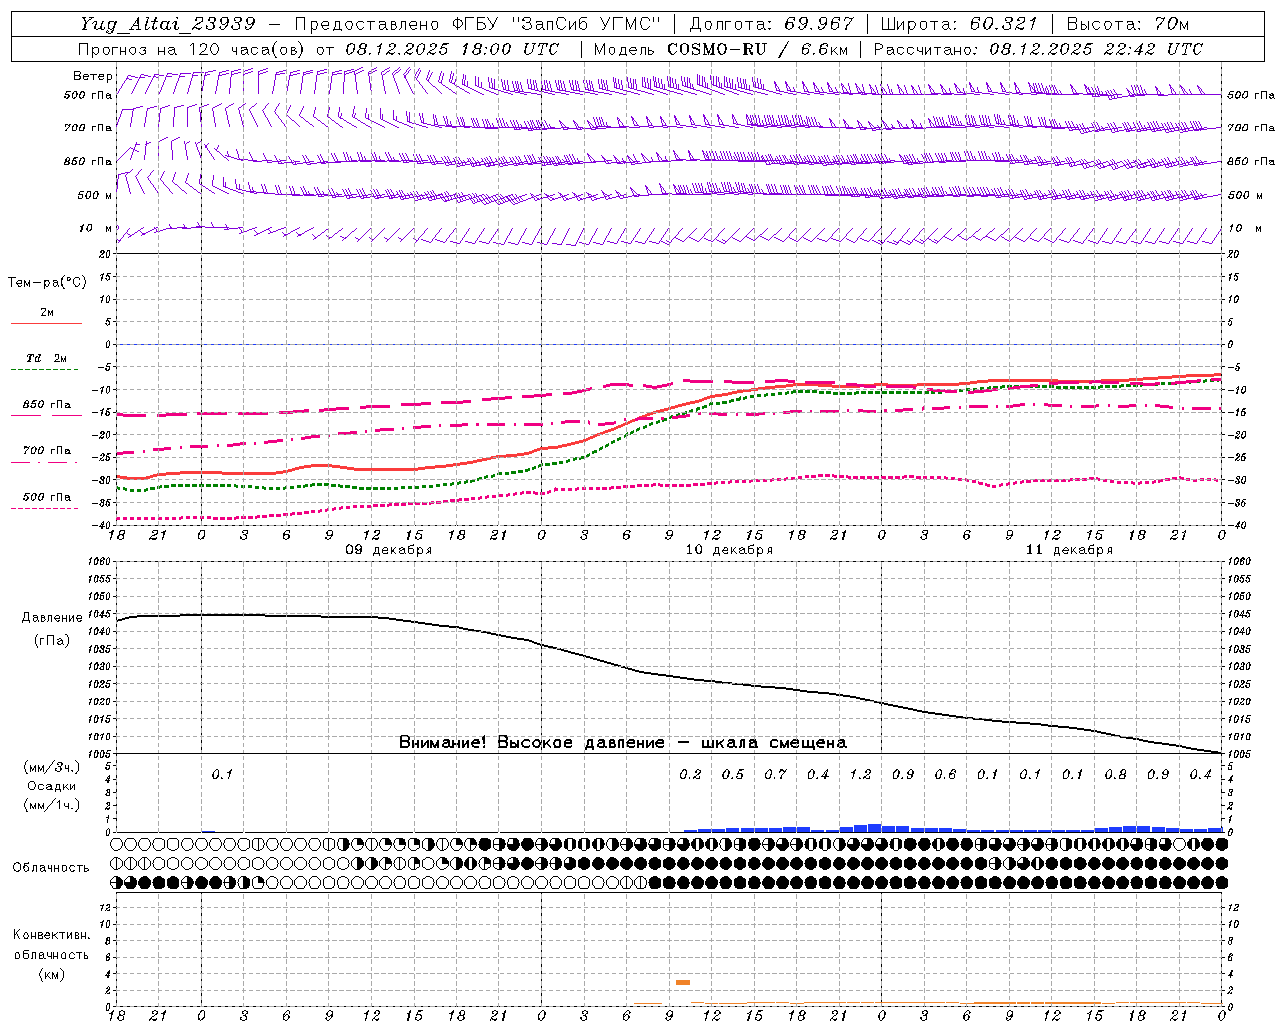This screenshot has height=1024, width=1280.
Task: Click the (мм/3ч.) precipitation unit label
Action: click(52, 767)
